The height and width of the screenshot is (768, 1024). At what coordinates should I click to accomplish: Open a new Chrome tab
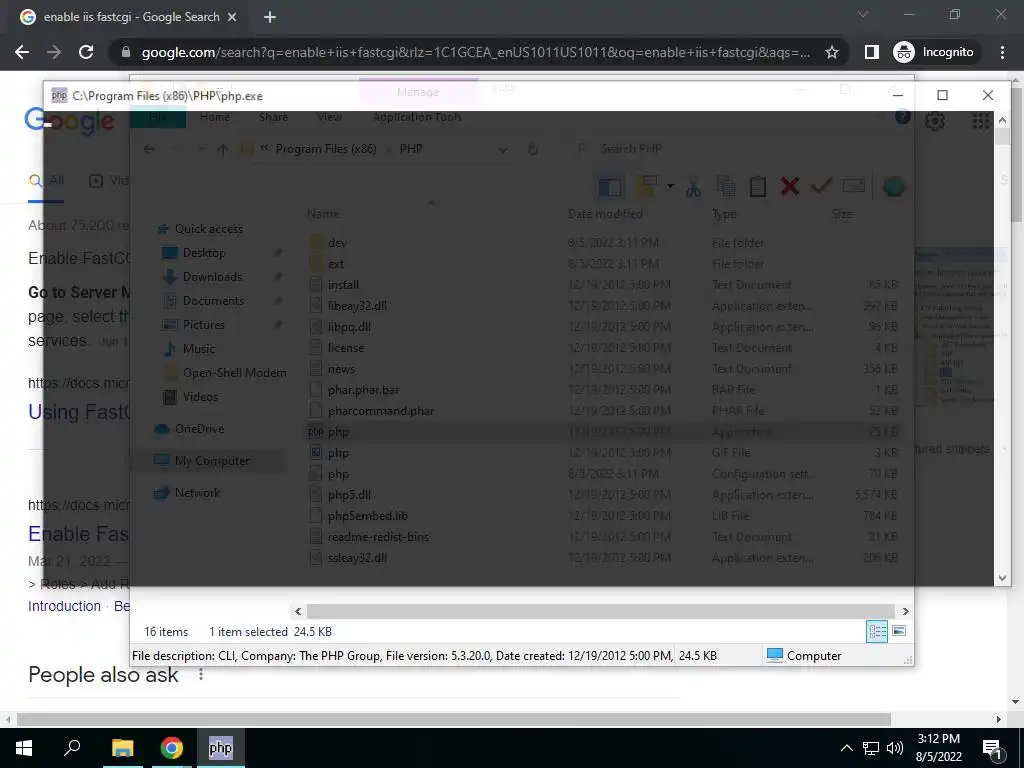point(270,17)
